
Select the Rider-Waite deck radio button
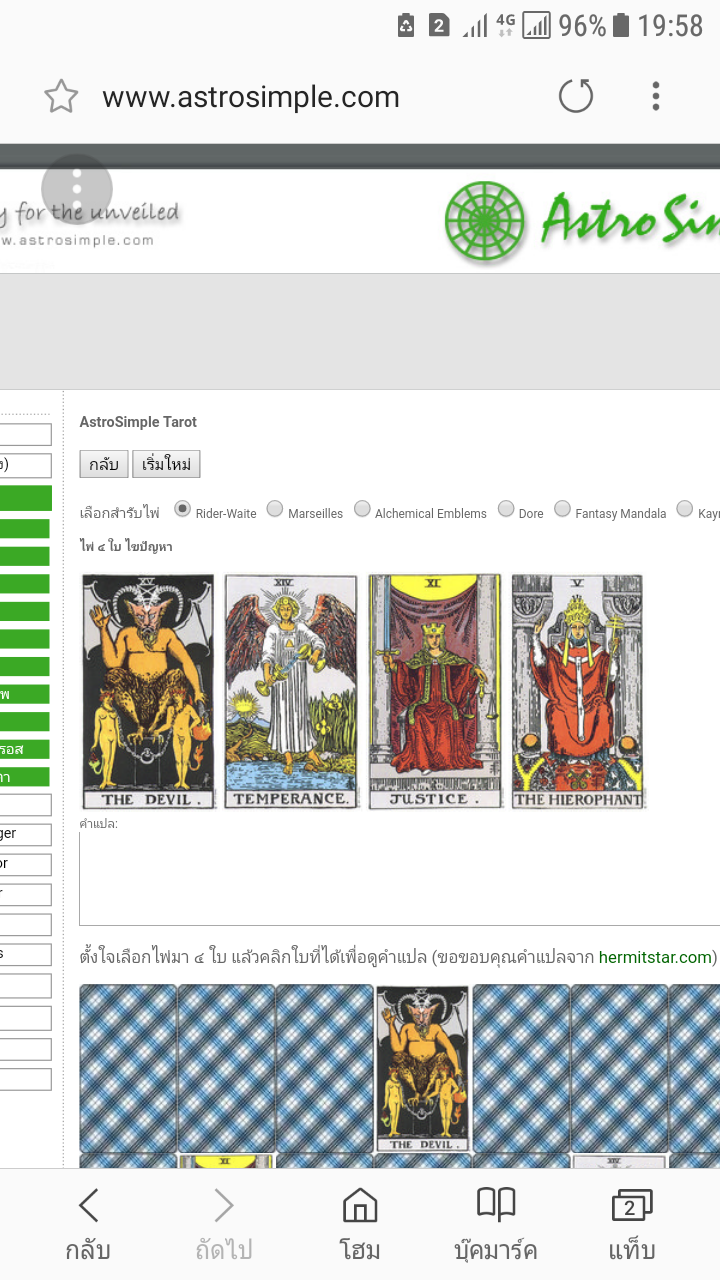pyautogui.click(x=182, y=509)
